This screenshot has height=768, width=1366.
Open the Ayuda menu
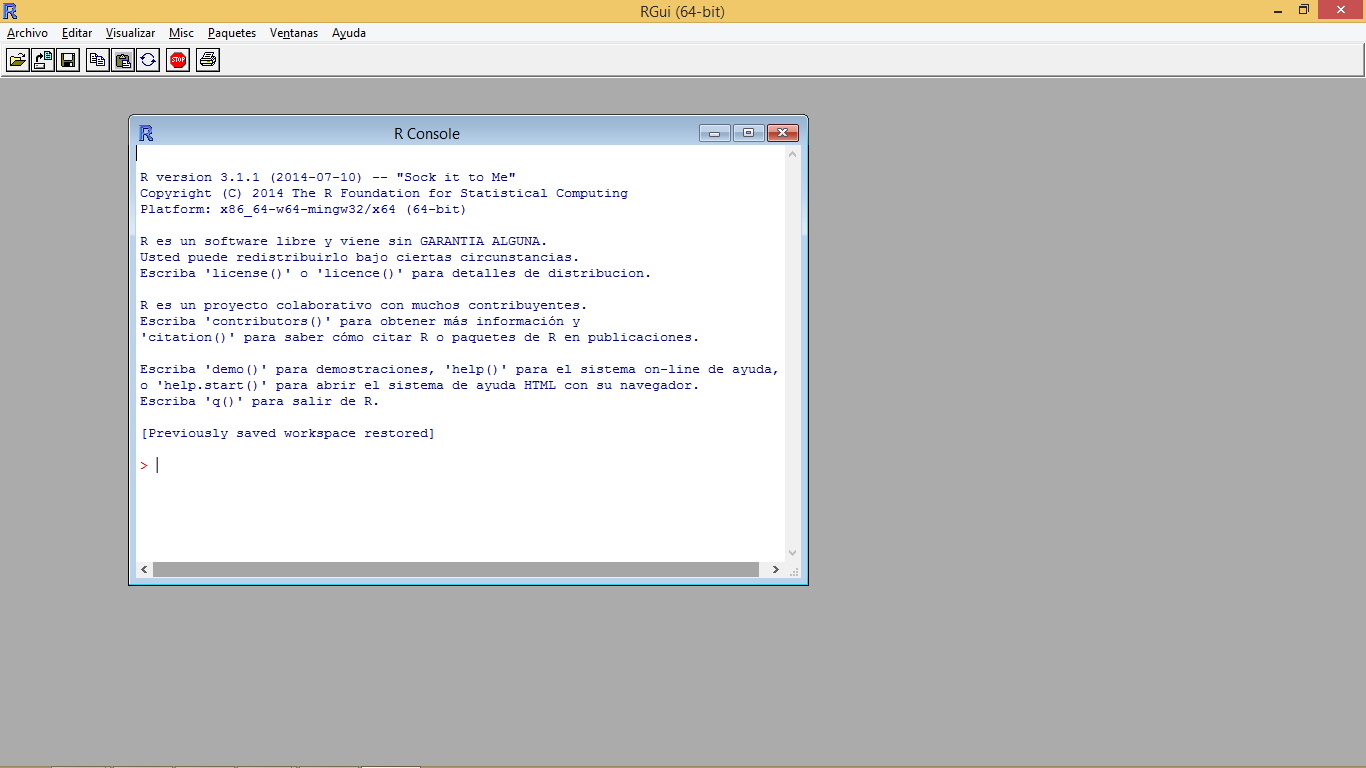(x=349, y=33)
